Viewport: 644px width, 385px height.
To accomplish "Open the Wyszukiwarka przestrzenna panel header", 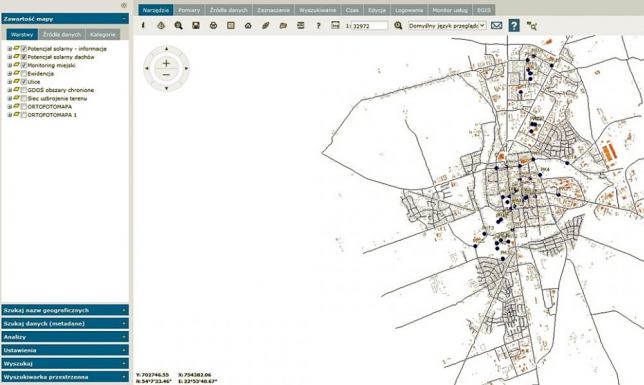I will click(65, 377).
